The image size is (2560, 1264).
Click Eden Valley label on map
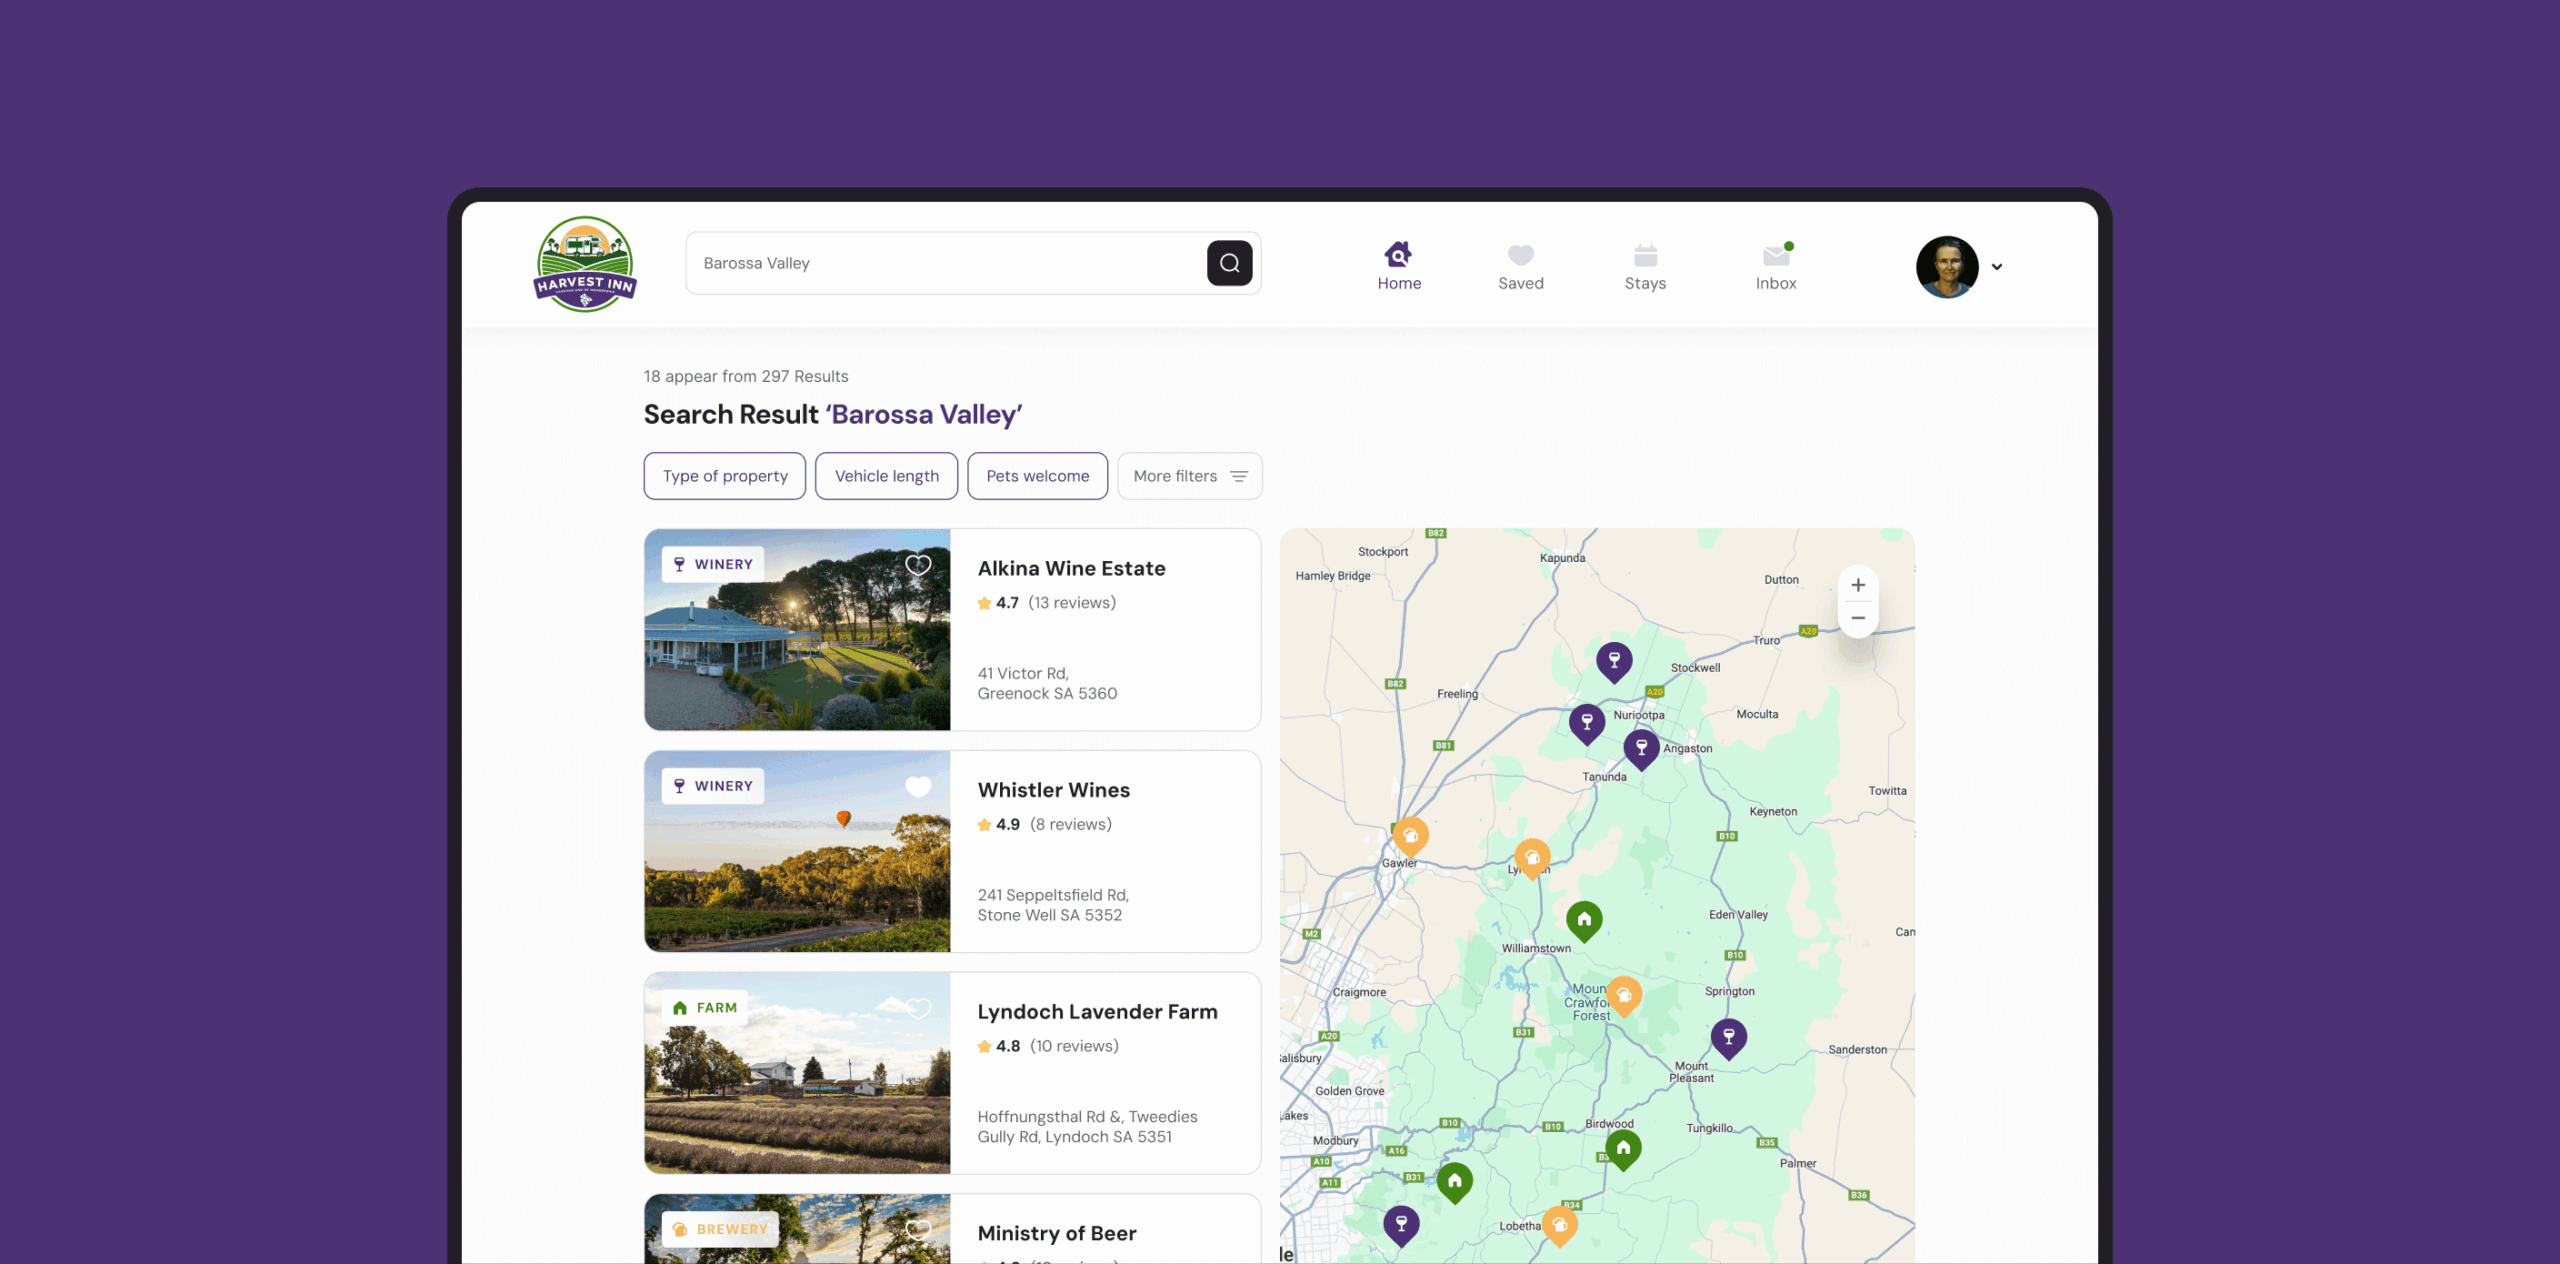point(1738,915)
